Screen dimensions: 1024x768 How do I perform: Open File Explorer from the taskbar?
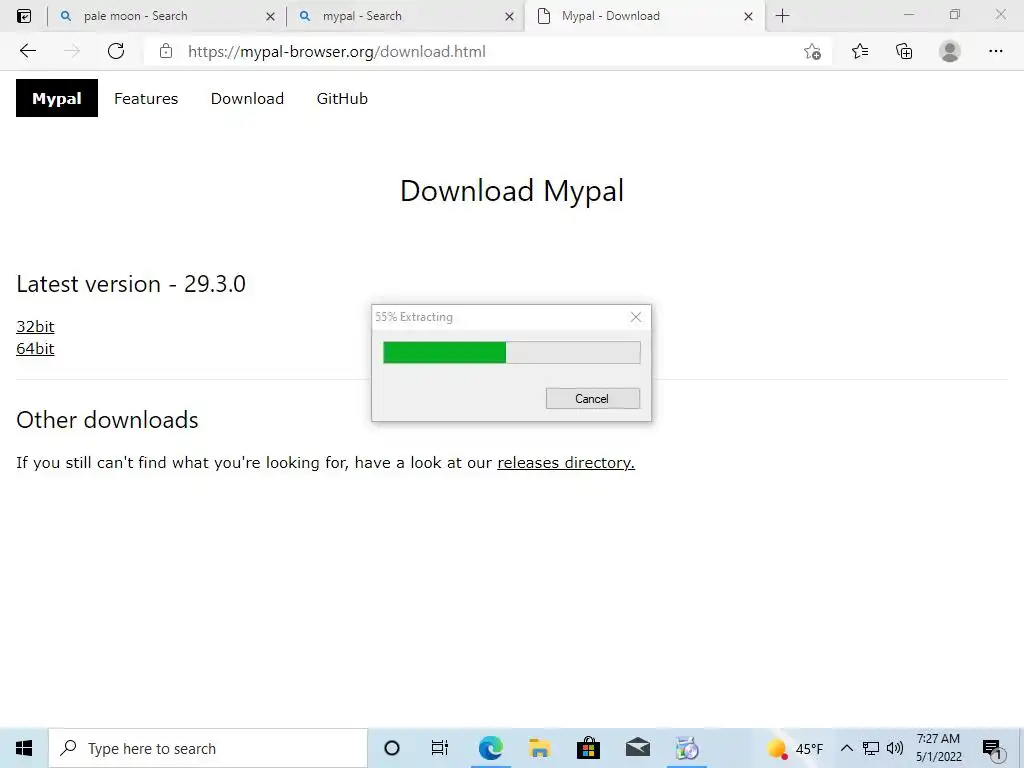click(539, 748)
